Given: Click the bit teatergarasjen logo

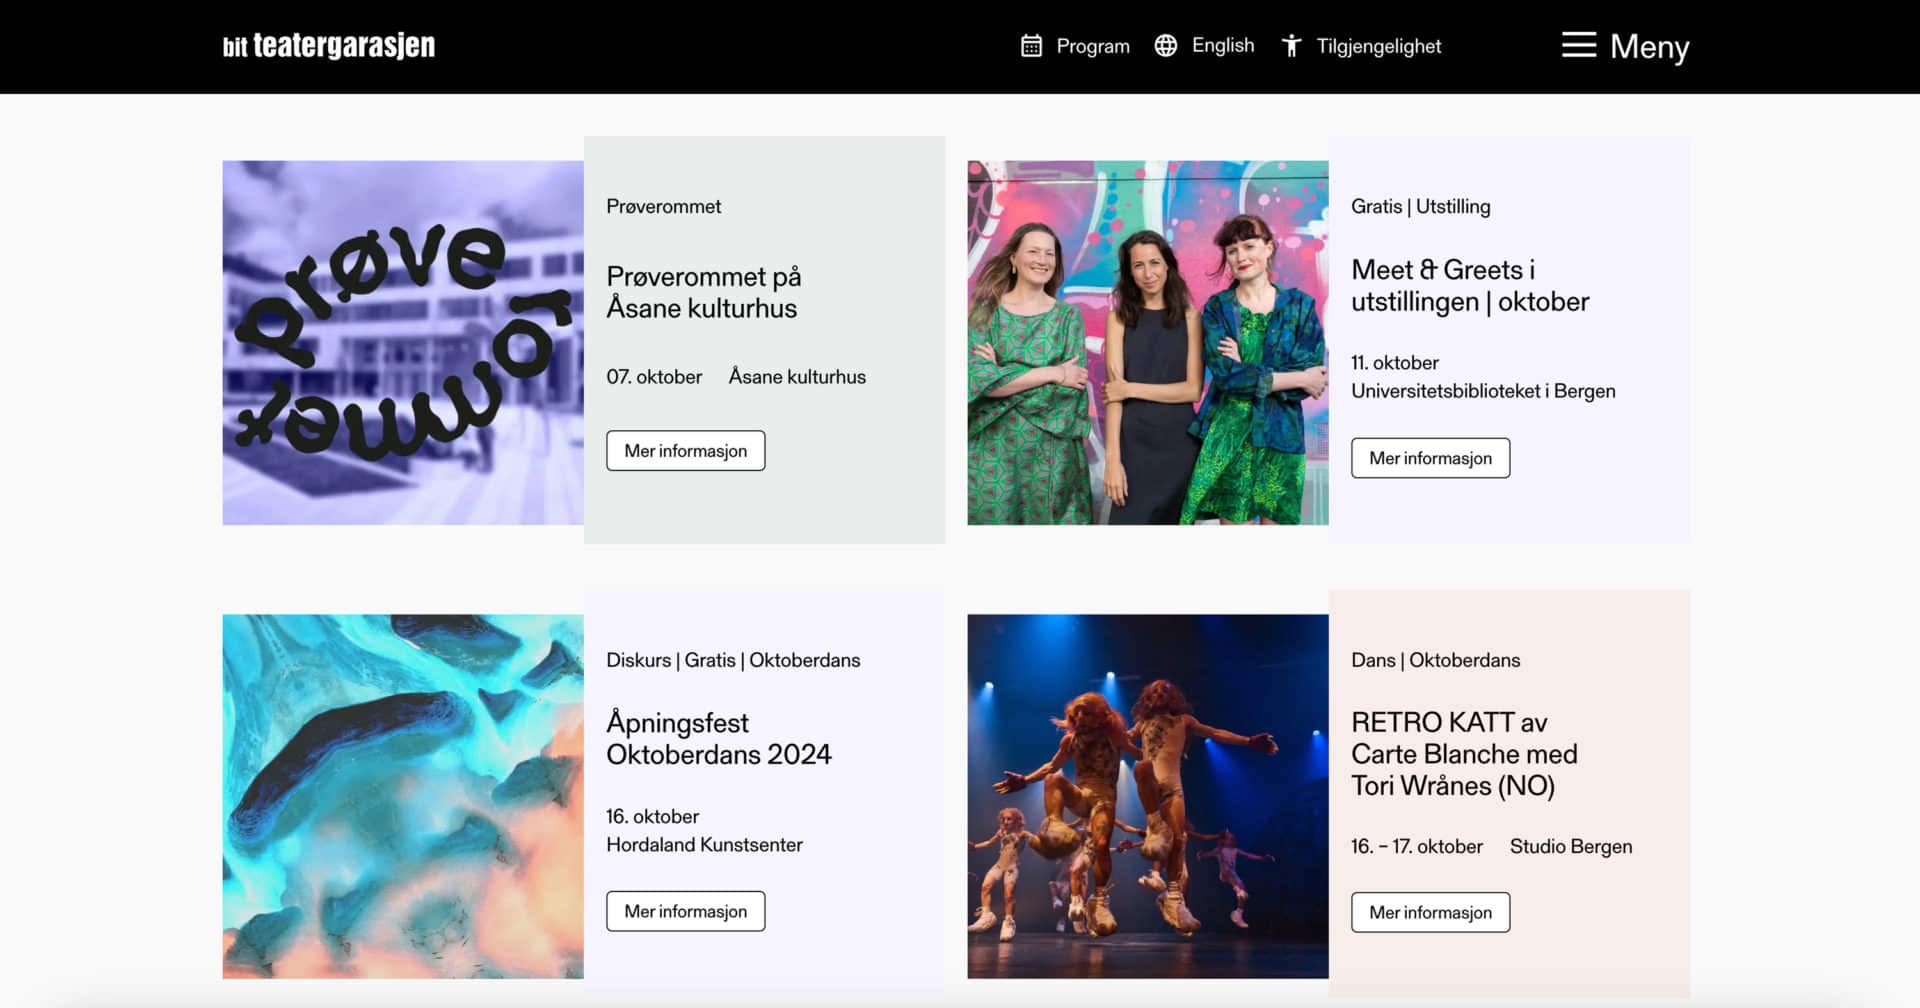Looking at the screenshot, I should point(328,46).
